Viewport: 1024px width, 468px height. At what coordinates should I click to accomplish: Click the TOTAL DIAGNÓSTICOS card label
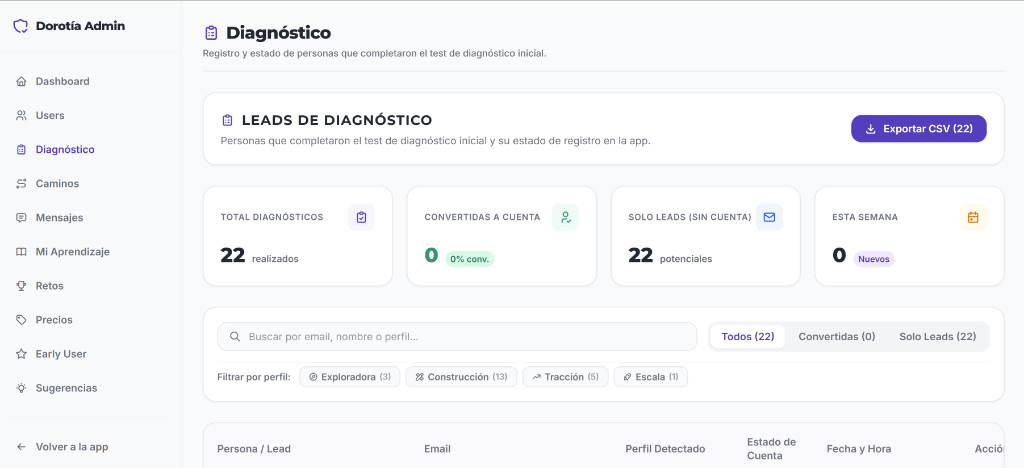click(272, 217)
